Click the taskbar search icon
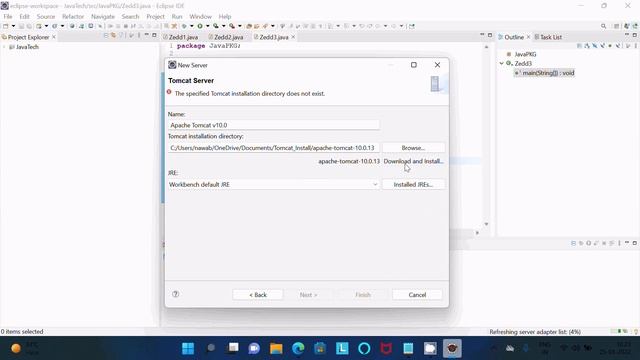Image resolution: width=640 pixels, height=360 pixels. (x=211, y=348)
